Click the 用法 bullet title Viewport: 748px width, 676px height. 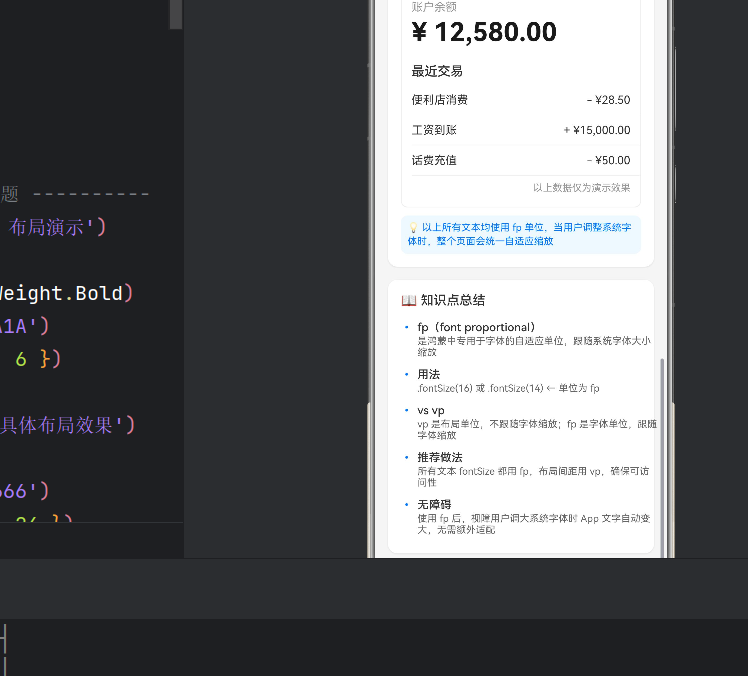click(x=428, y=374)
